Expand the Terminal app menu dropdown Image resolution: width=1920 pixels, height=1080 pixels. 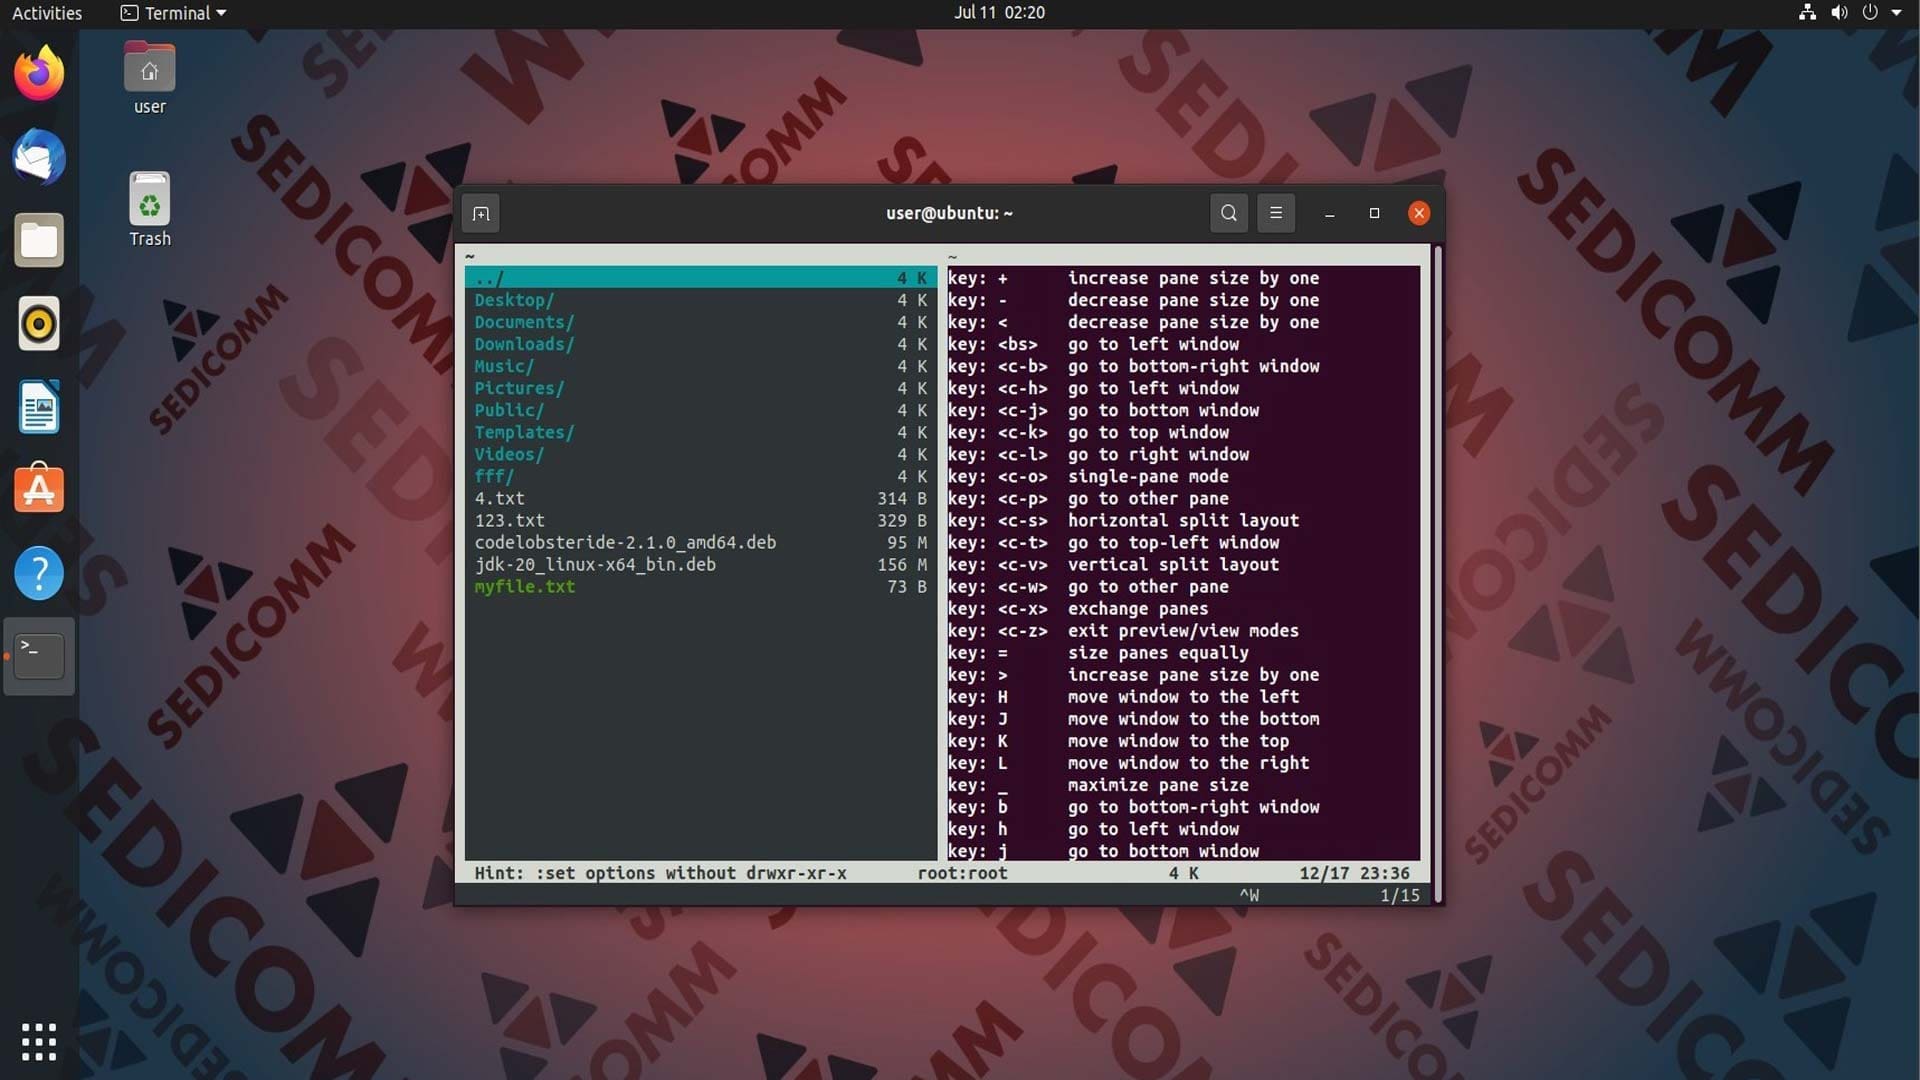[174, 13]
